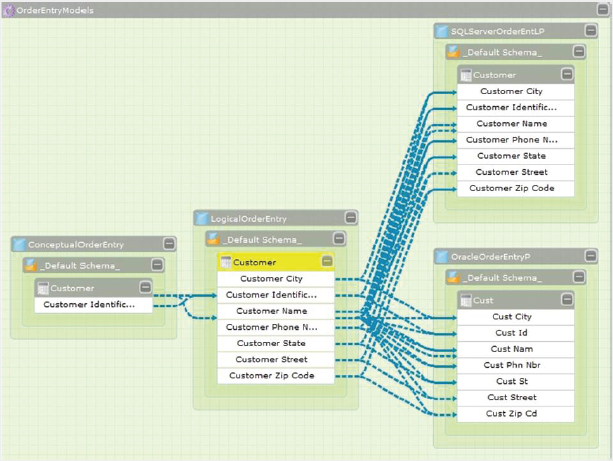Select Customer Phone N... in LogicalOrderEntry table
613x461 pixels.
276,327
